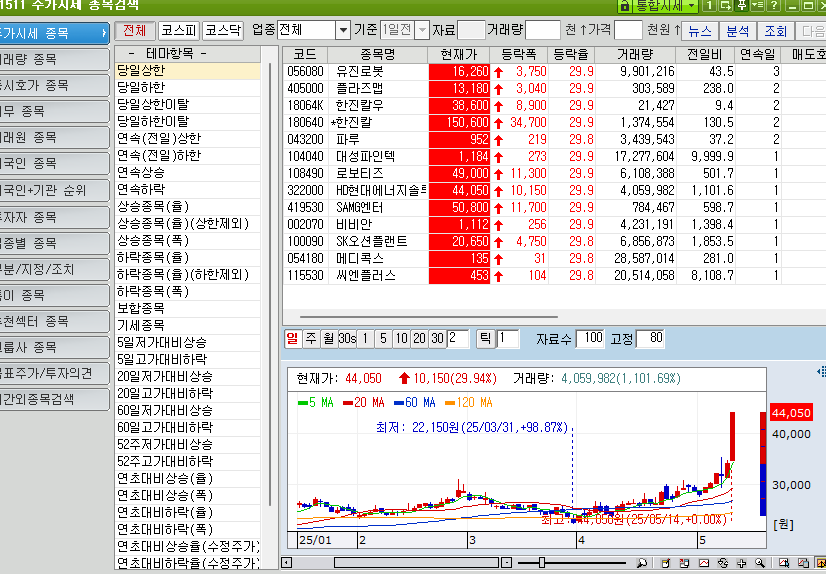Select 당일상한 in theme list
826x574 pixels.
point(188,71)
